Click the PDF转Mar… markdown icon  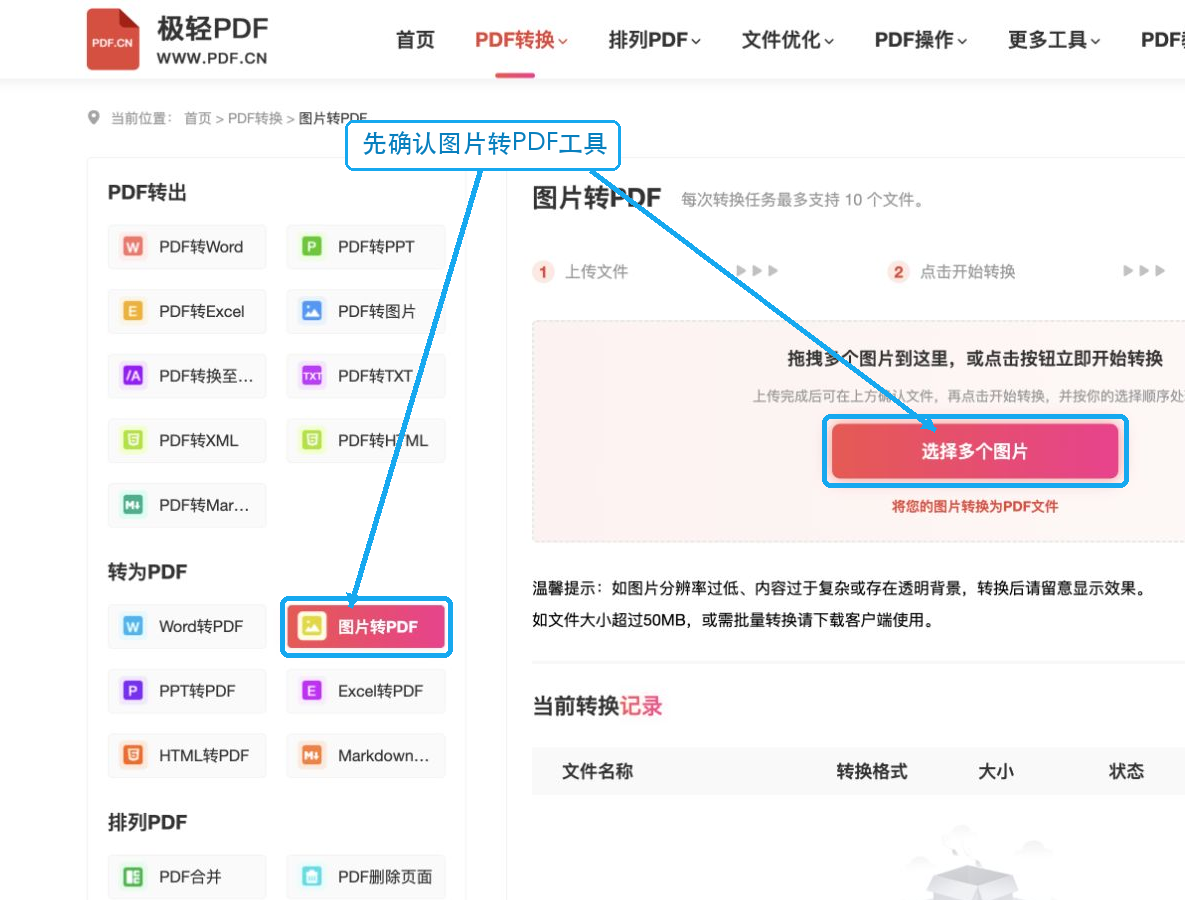(x=133, y=505)
